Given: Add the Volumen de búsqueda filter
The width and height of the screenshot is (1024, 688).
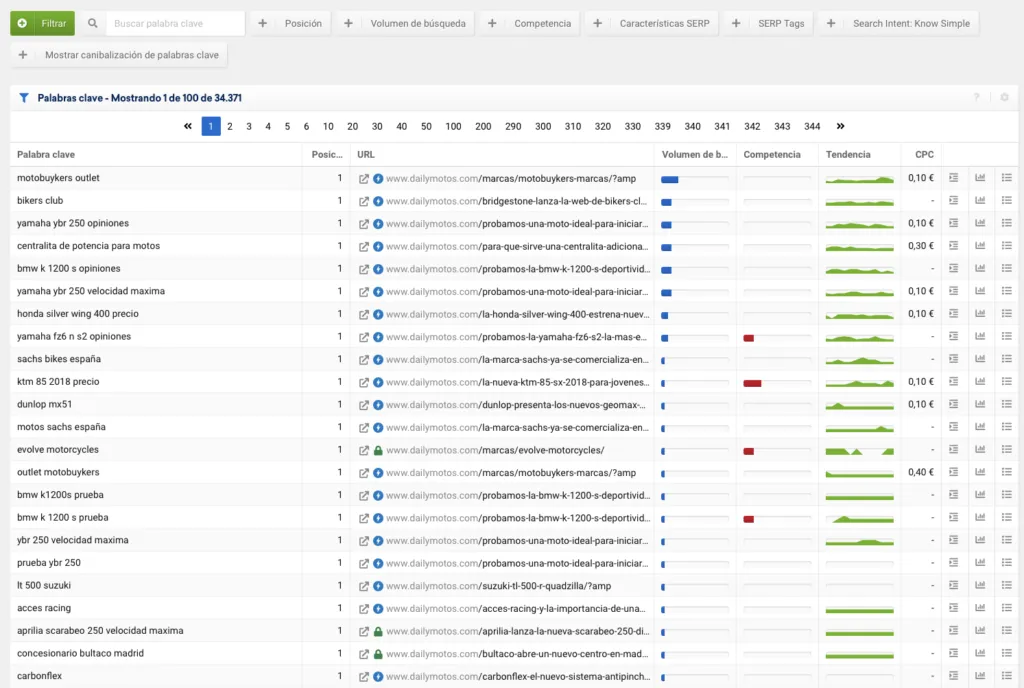Looking at the screenshot, I should pos(405,23).
